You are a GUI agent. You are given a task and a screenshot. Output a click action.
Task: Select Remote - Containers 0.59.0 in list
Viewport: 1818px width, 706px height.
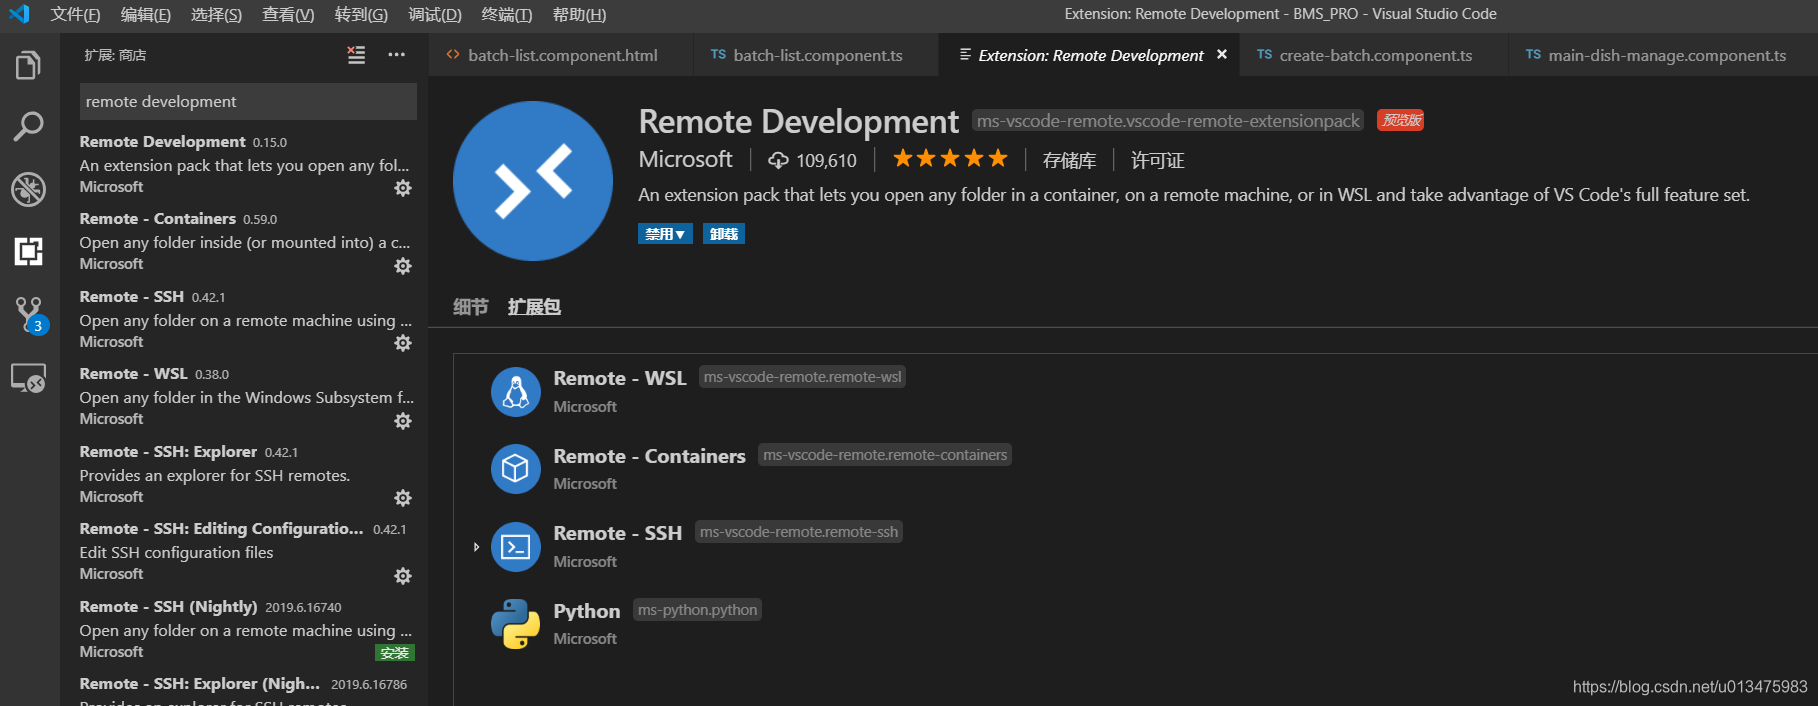(245, 241)
